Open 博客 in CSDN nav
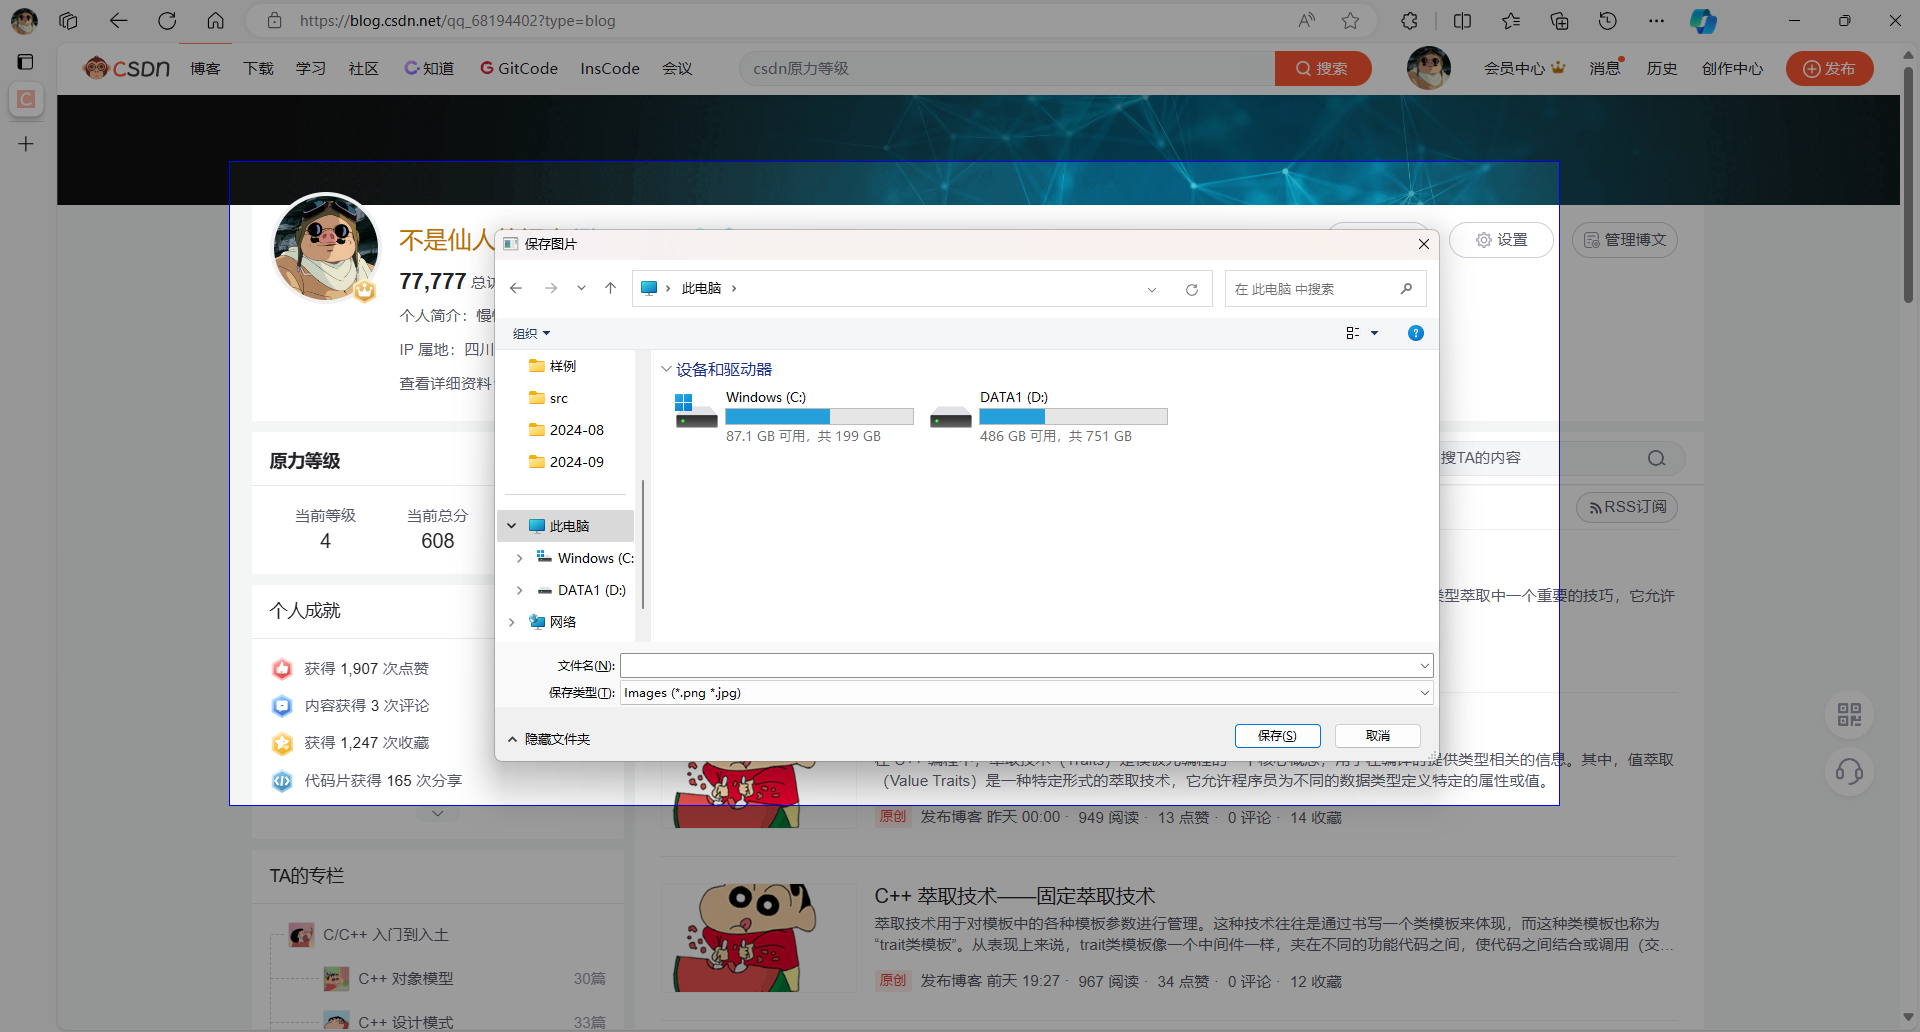 point(205,68)
